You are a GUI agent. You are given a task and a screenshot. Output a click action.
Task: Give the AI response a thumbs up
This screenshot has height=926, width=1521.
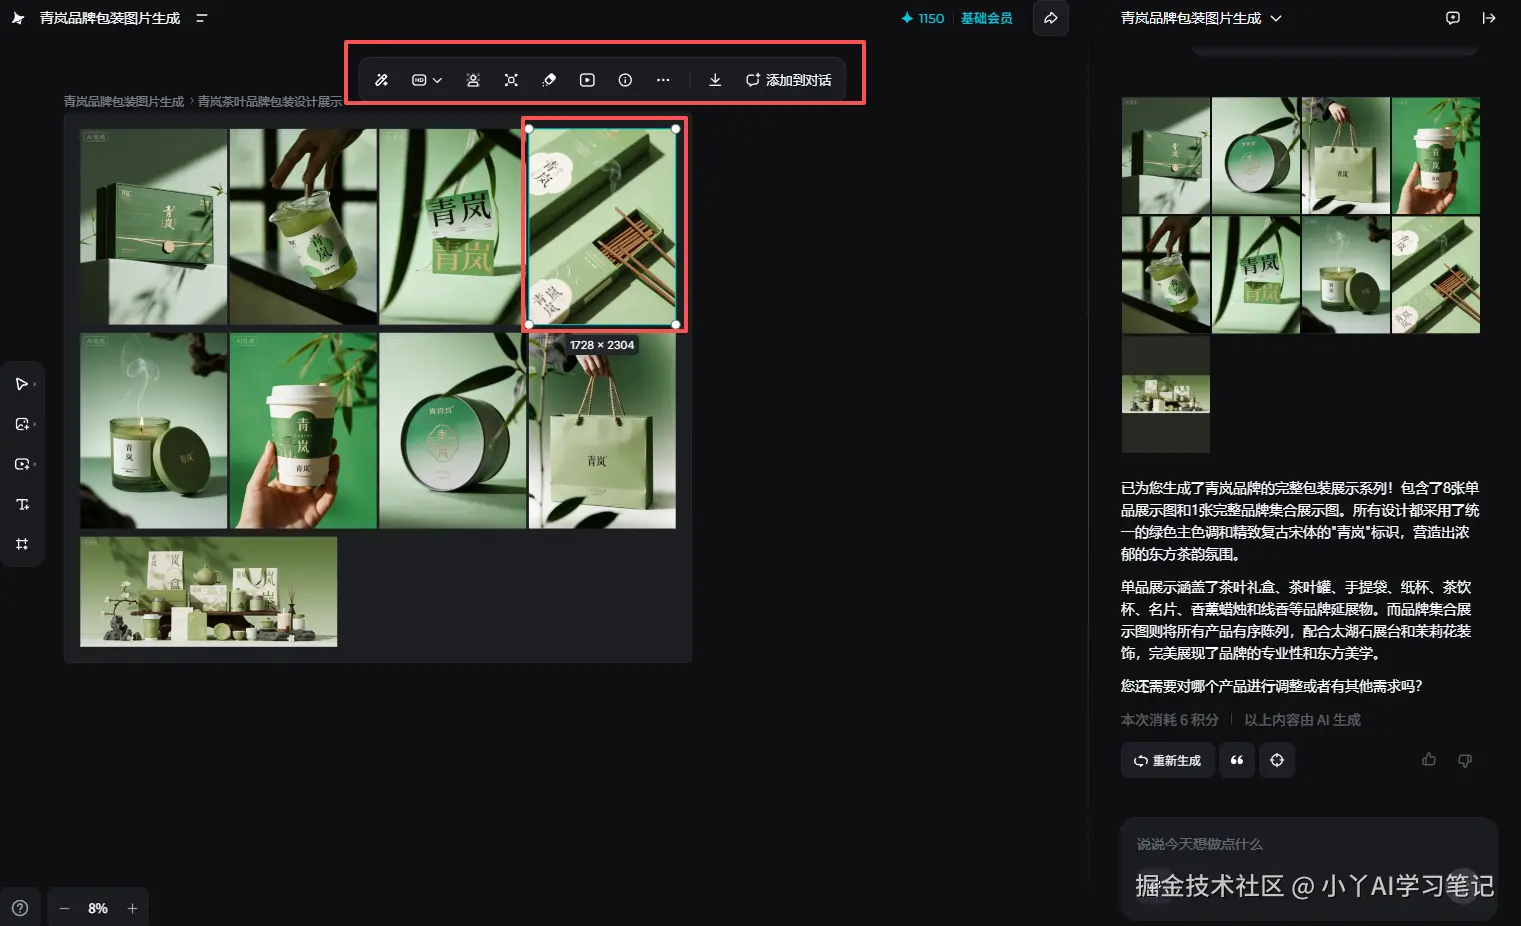pos(1428,759)
